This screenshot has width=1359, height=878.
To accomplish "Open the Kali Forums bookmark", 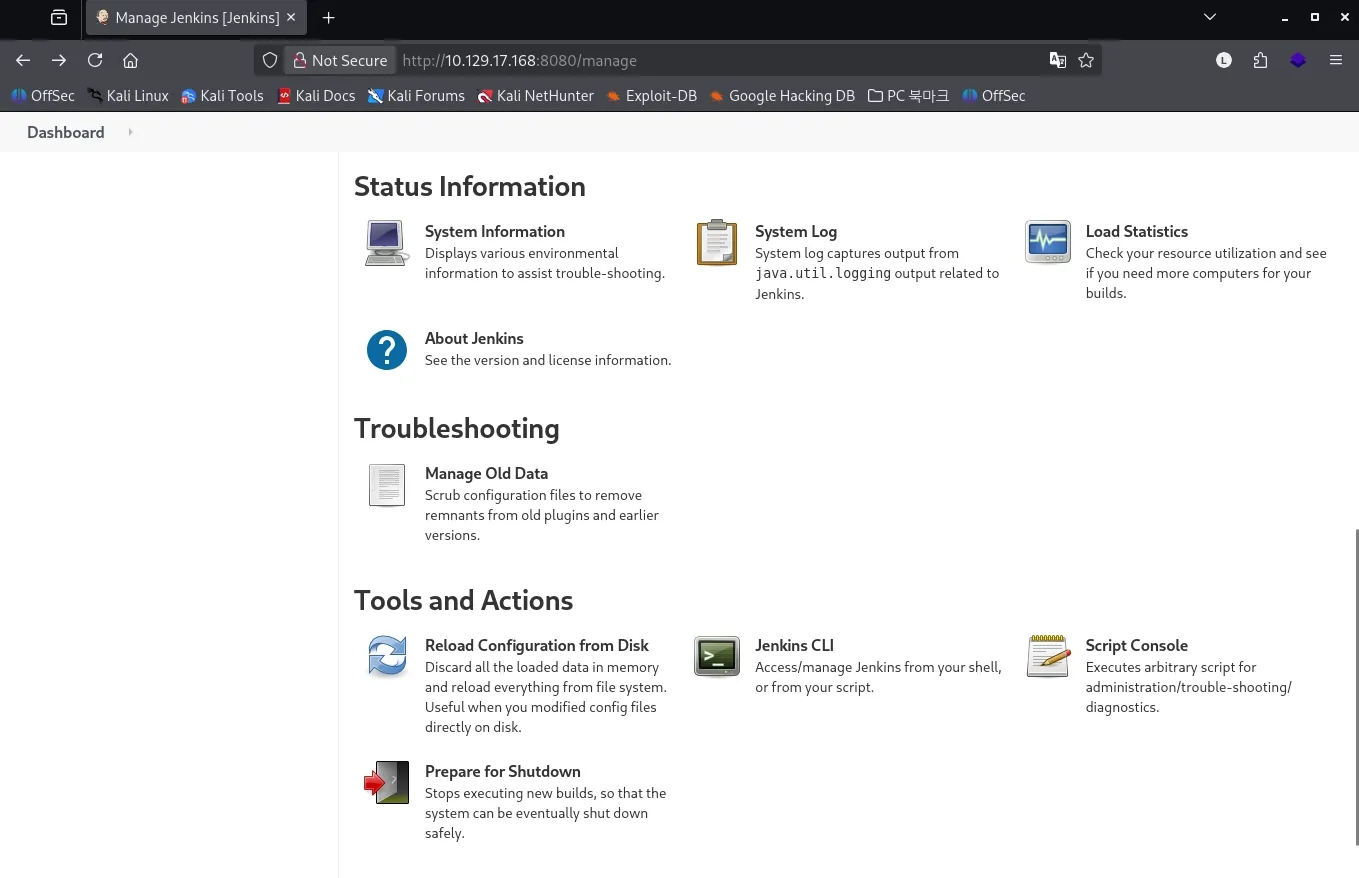I will click(x=416, y=96).
